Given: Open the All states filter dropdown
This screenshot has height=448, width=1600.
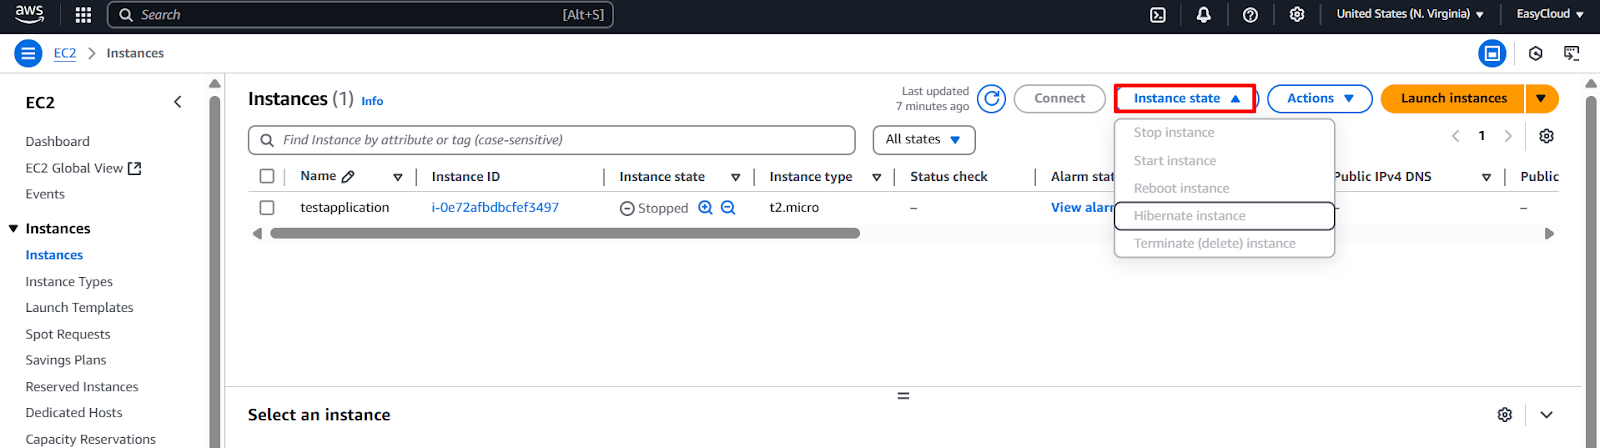Looking at the screenshot, I should click(924, 140).
